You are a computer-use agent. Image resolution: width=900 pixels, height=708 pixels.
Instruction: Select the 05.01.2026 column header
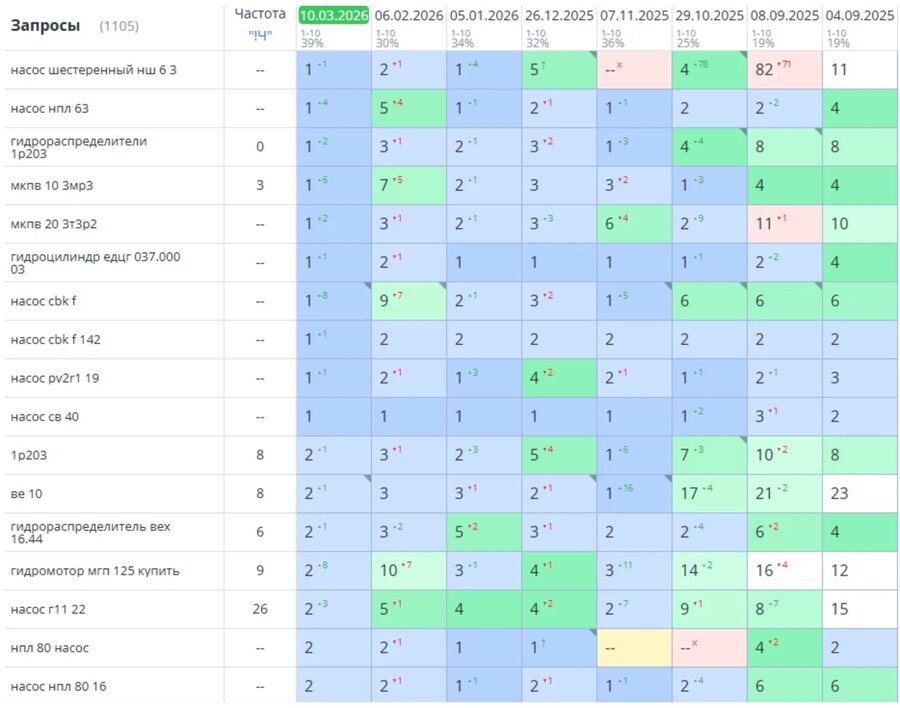pyautogui.click(x=484, y=16)
